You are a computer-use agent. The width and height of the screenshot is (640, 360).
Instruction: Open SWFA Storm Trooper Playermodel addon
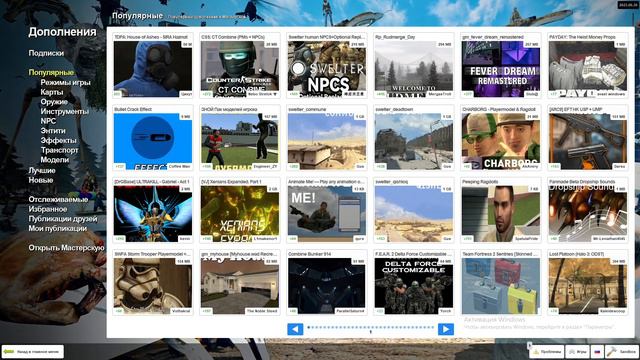coord(153,283)
